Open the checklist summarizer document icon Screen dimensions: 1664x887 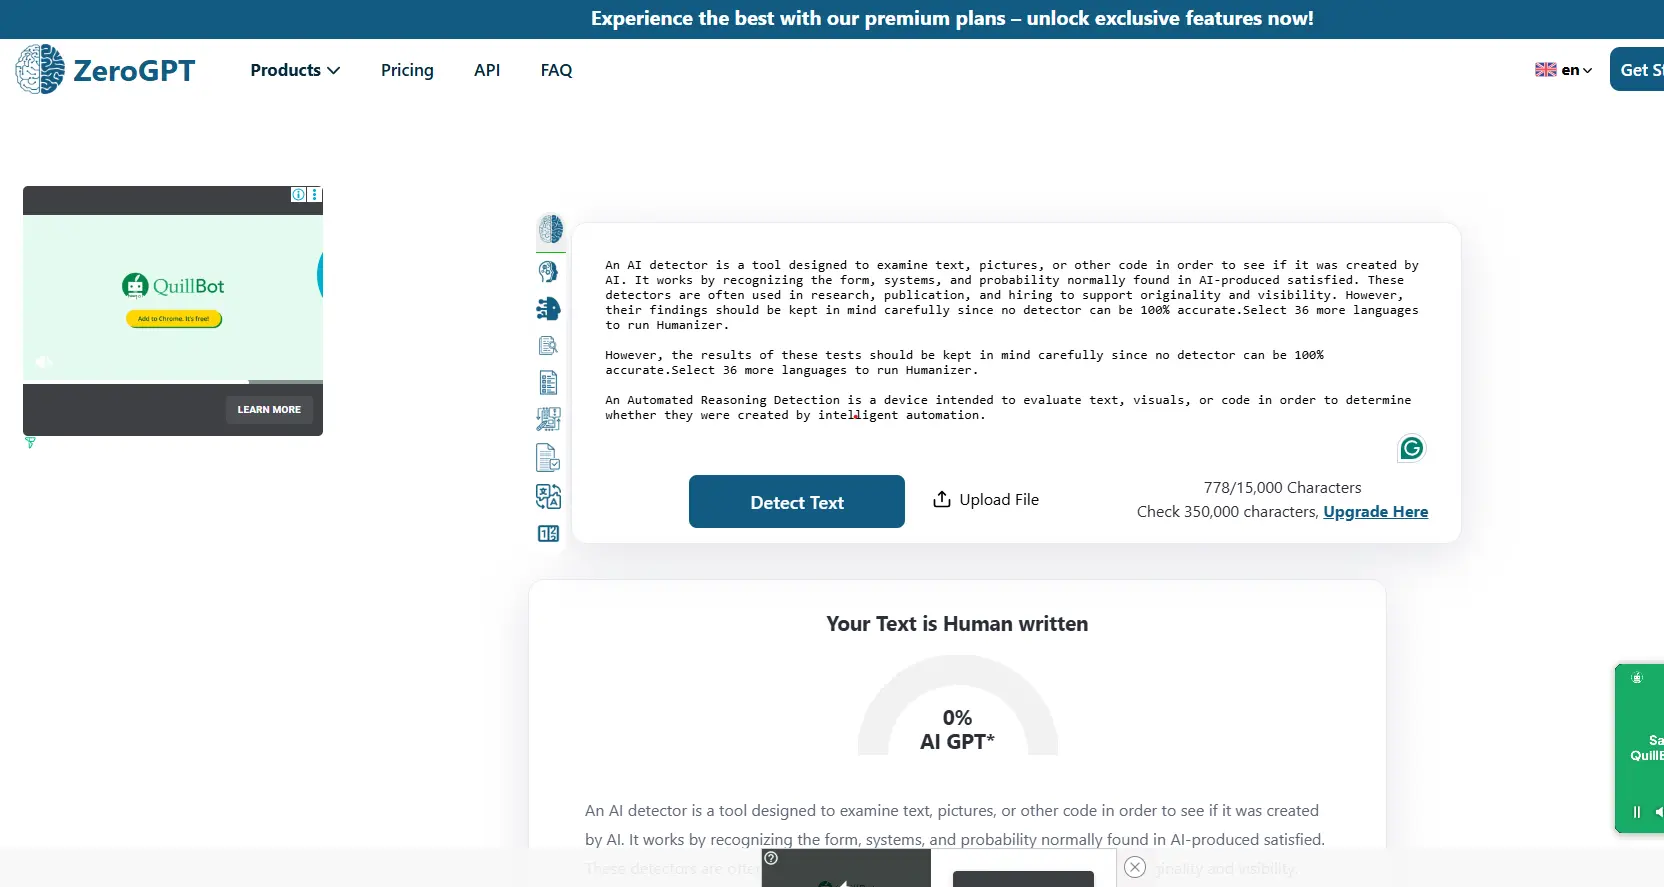coord(548,383)
